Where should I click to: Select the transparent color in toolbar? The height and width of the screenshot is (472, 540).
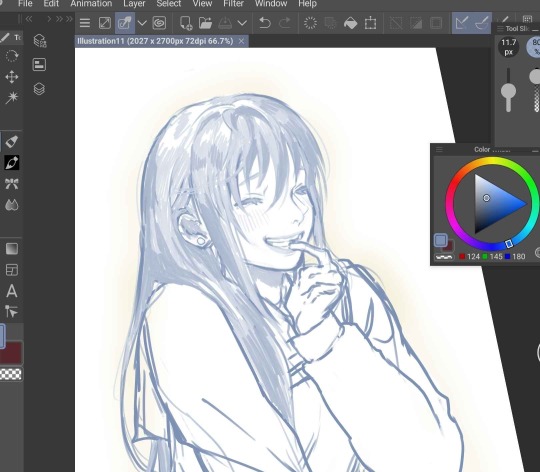11,374
